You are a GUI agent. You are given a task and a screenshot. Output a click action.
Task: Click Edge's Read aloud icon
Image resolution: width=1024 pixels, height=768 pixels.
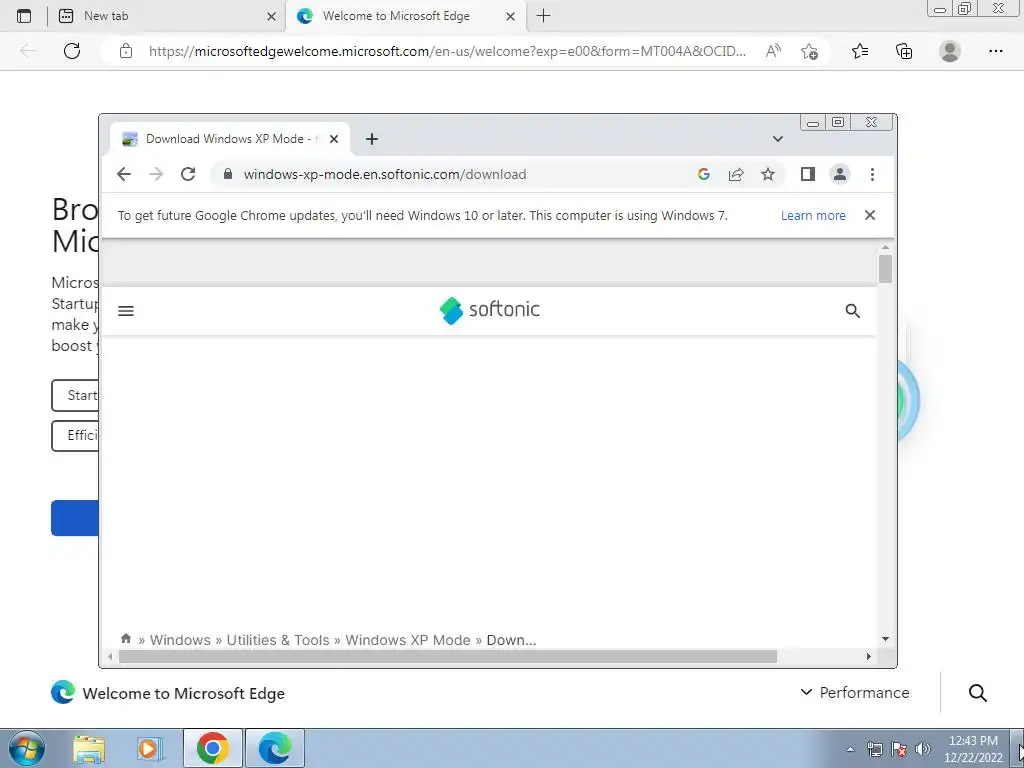pyautogui.click(x=773, y=51)
